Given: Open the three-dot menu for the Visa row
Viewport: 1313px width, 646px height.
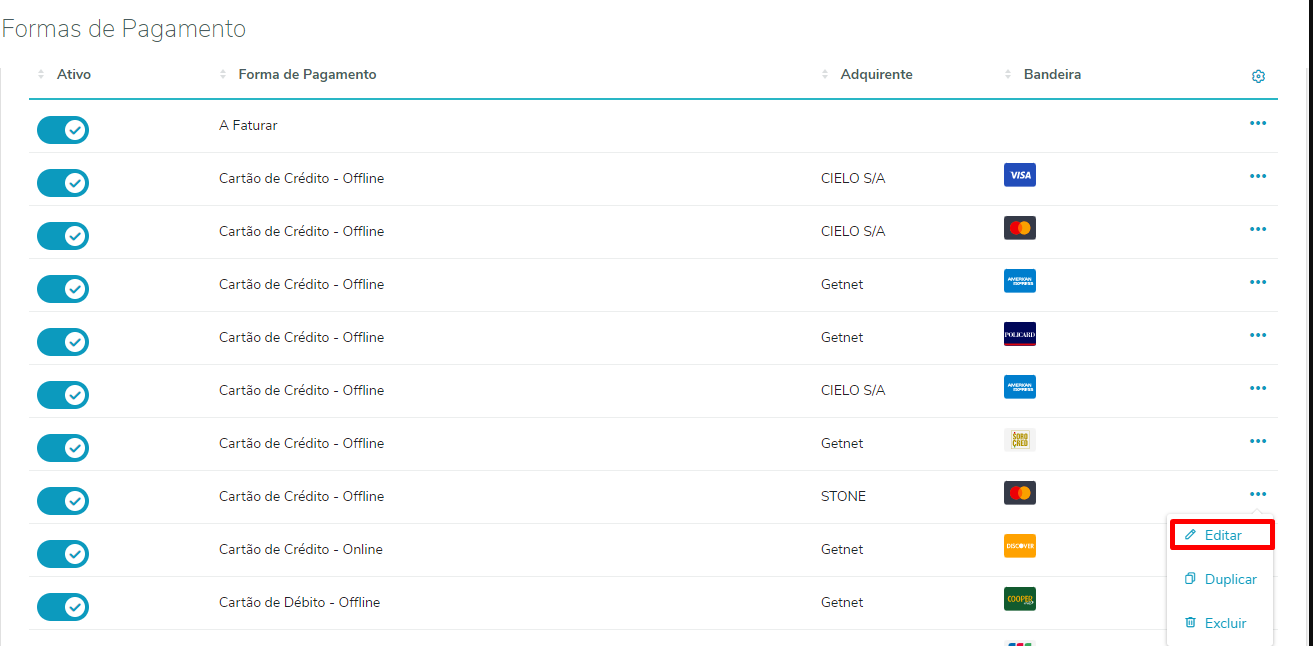Looking at the screenshot, I should click(1258, 176).
